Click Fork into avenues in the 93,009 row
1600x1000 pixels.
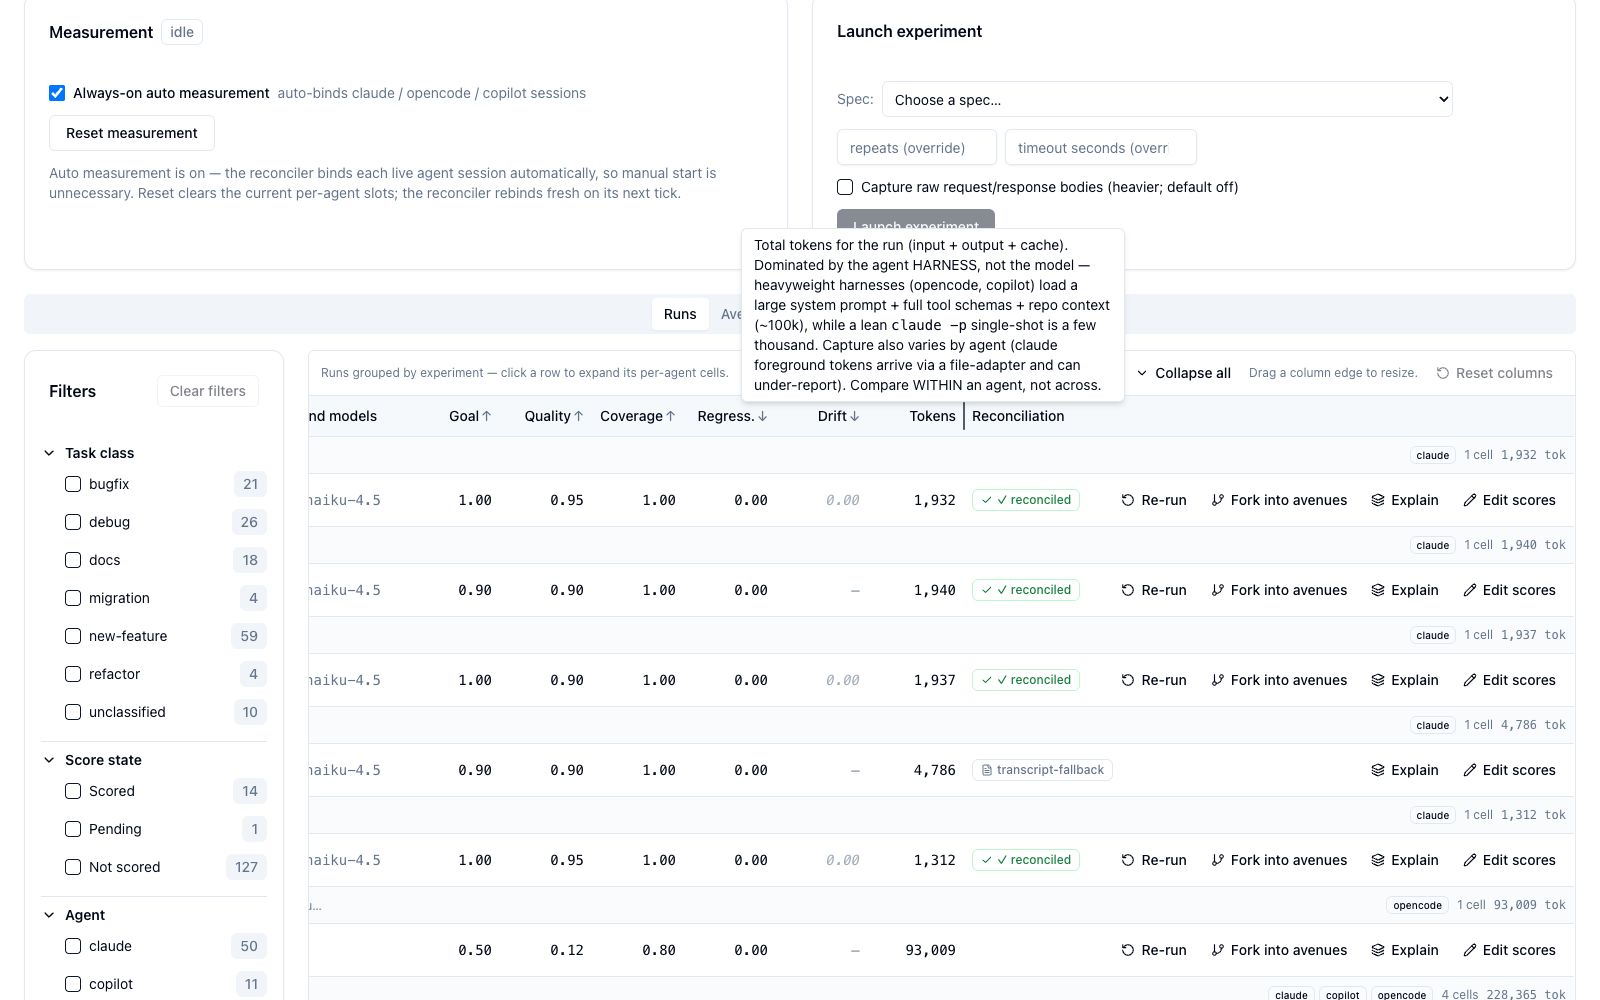click(1279, 950)
